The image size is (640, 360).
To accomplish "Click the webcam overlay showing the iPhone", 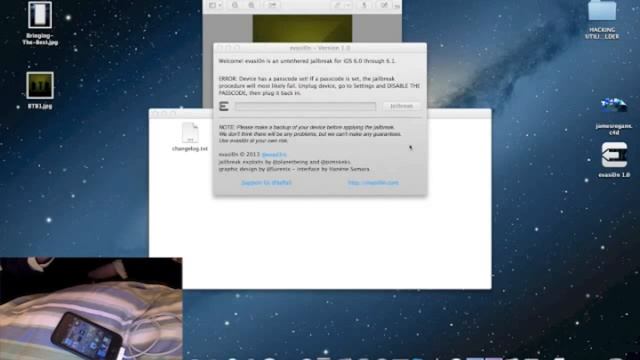I will [x=91, y=309].
